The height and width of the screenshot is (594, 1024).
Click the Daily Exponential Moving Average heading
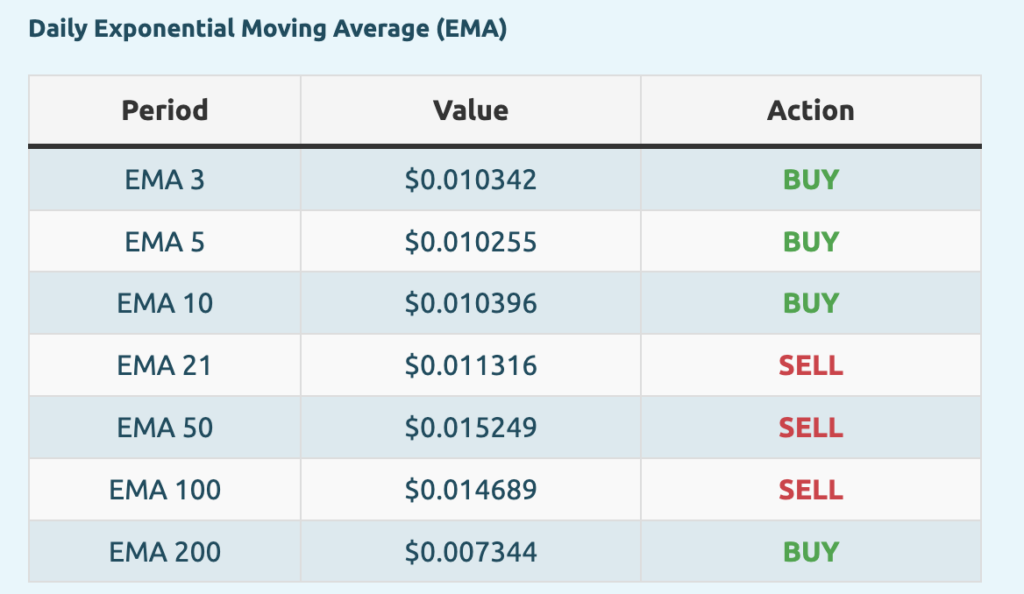click(x=268, y=29)
